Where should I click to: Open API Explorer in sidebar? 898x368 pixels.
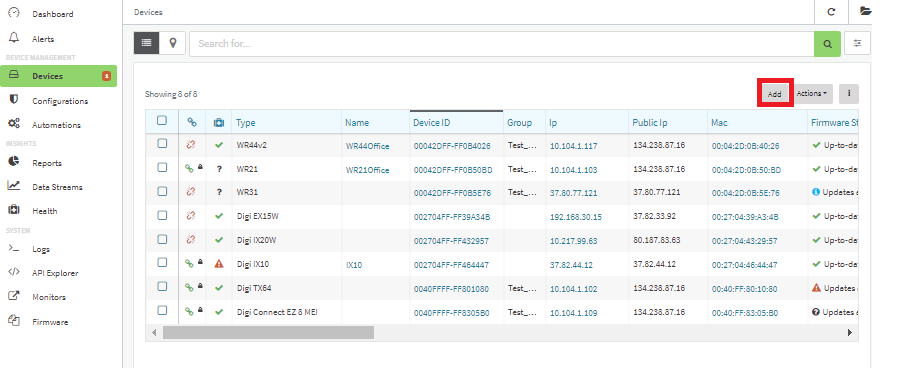pos(55,273)
